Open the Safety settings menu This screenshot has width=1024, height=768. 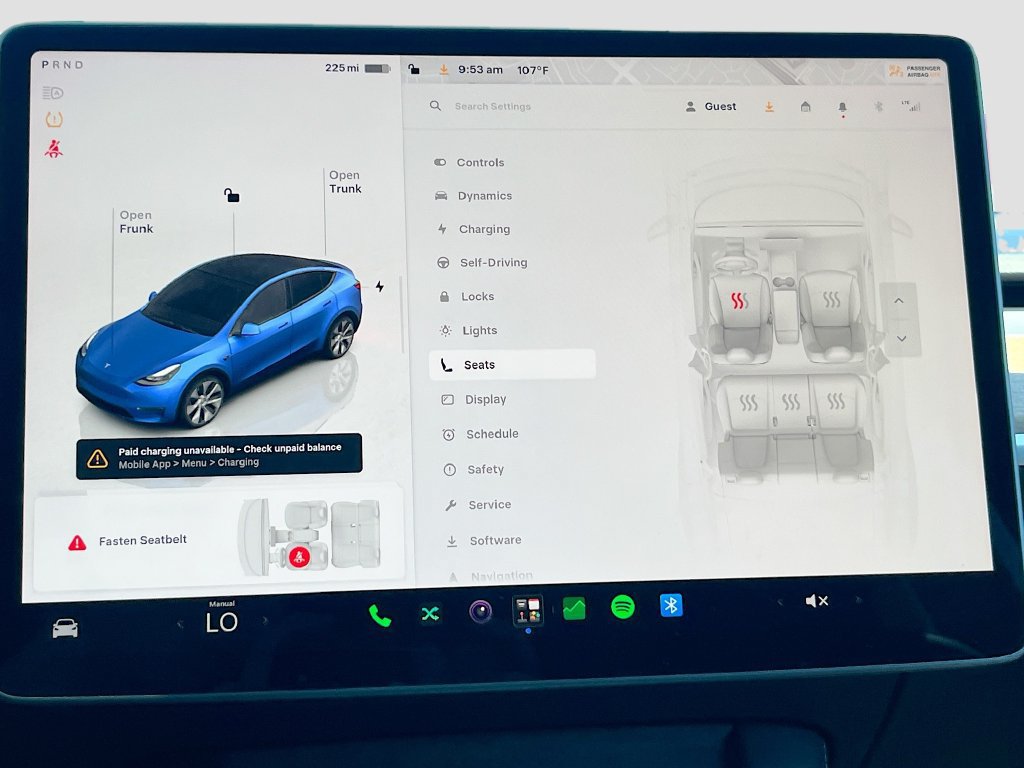click(x=474, y=470)
